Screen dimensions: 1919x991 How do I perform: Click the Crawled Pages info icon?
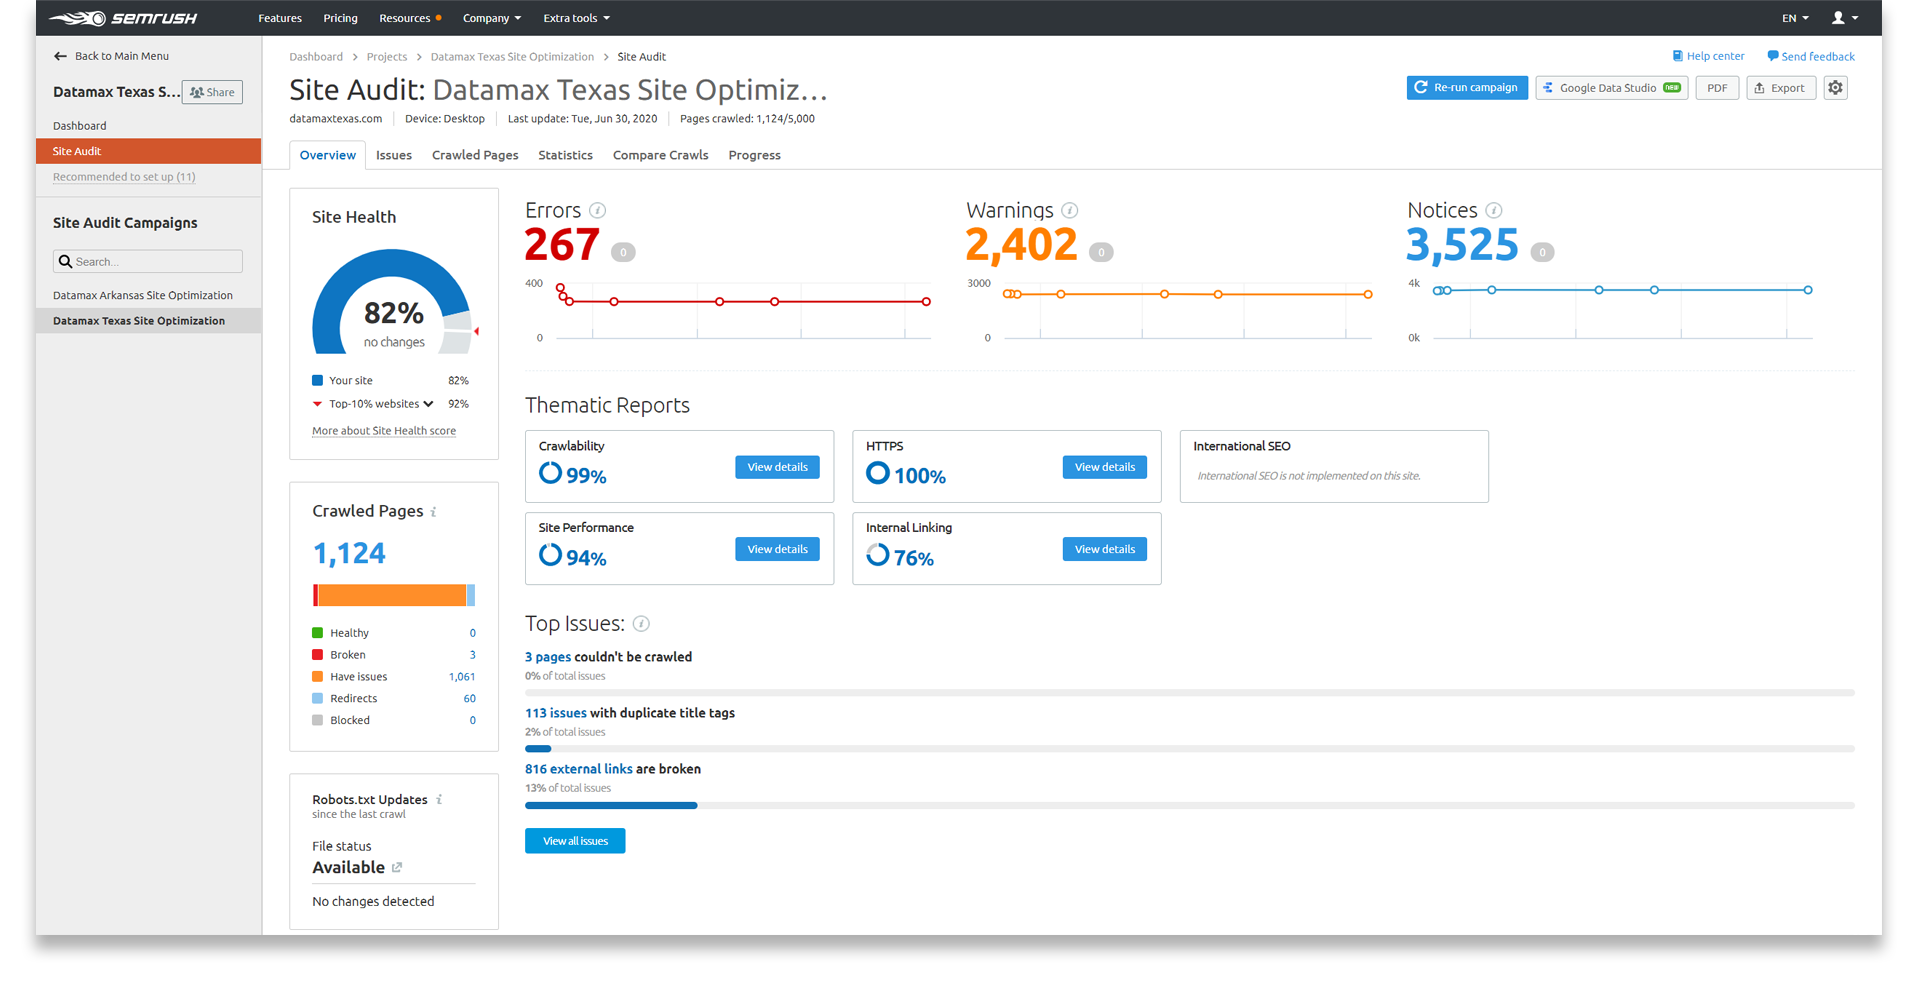pos(433,512)
